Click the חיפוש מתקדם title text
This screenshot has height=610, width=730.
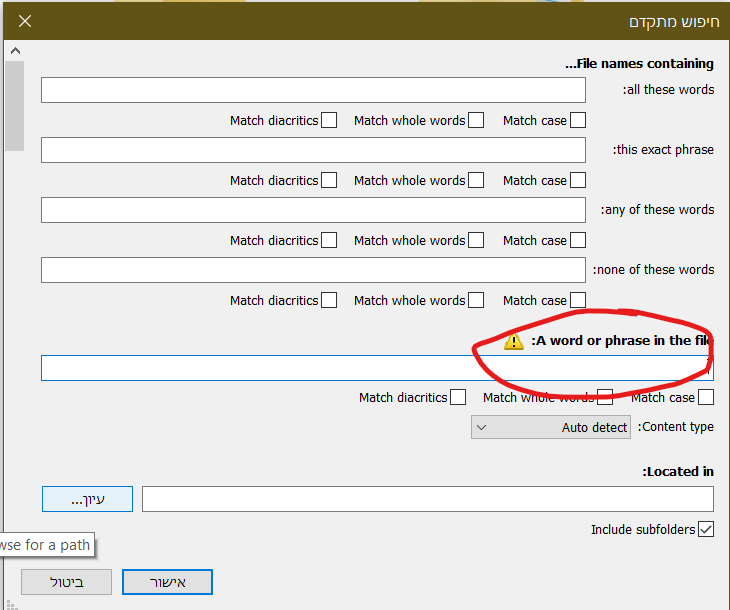[674, 22]
